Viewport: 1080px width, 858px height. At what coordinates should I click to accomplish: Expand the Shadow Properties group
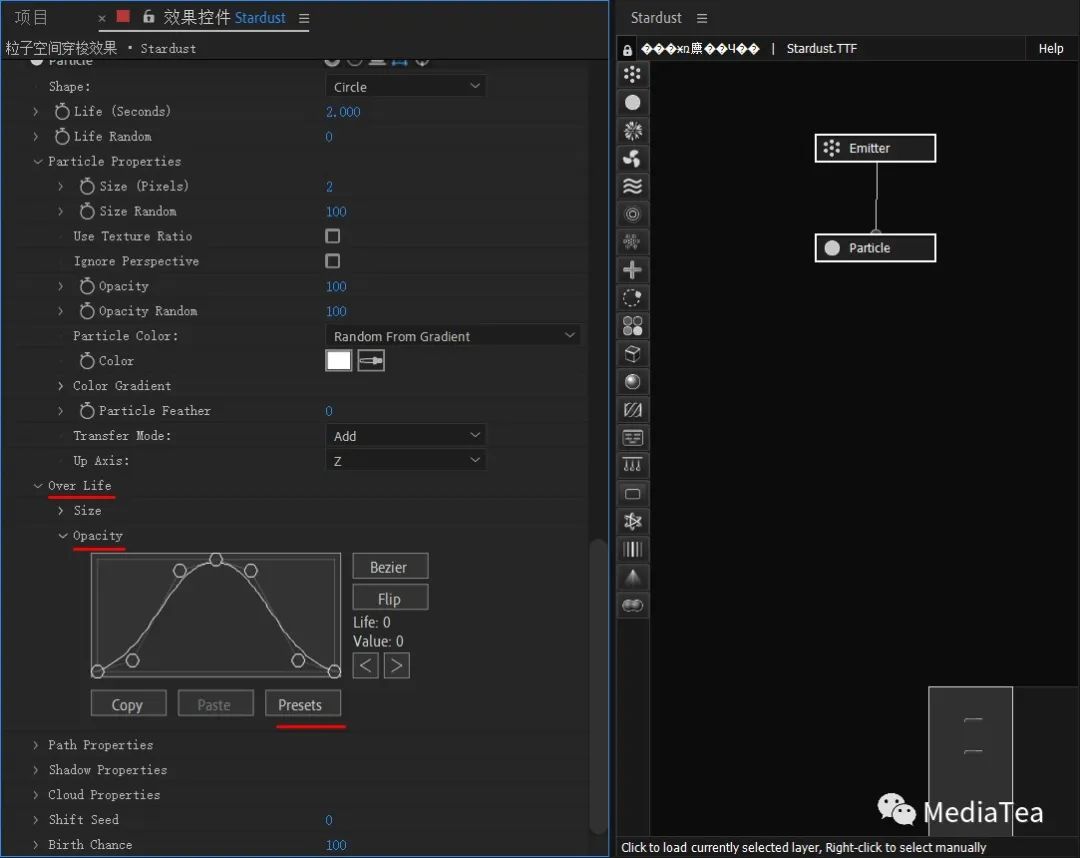click(36, 770)
